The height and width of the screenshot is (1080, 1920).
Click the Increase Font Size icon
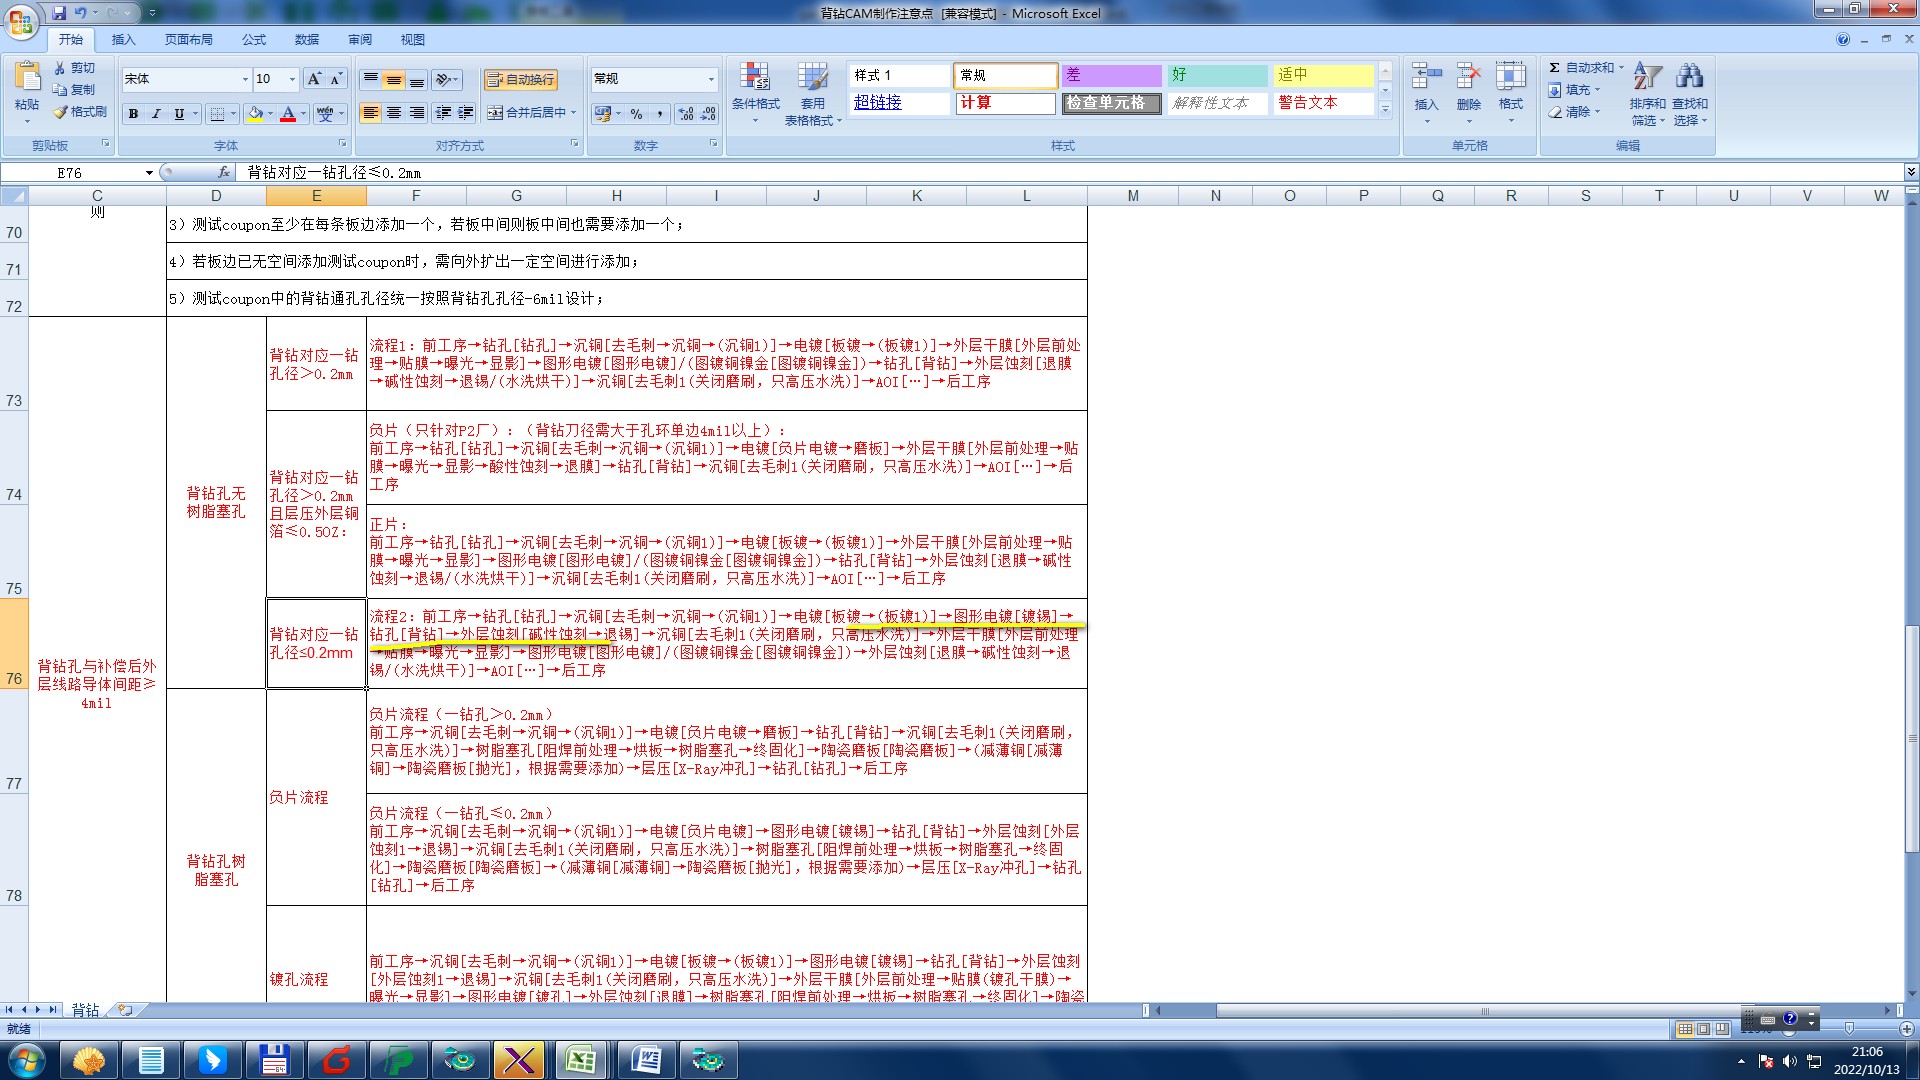[314, 79]
